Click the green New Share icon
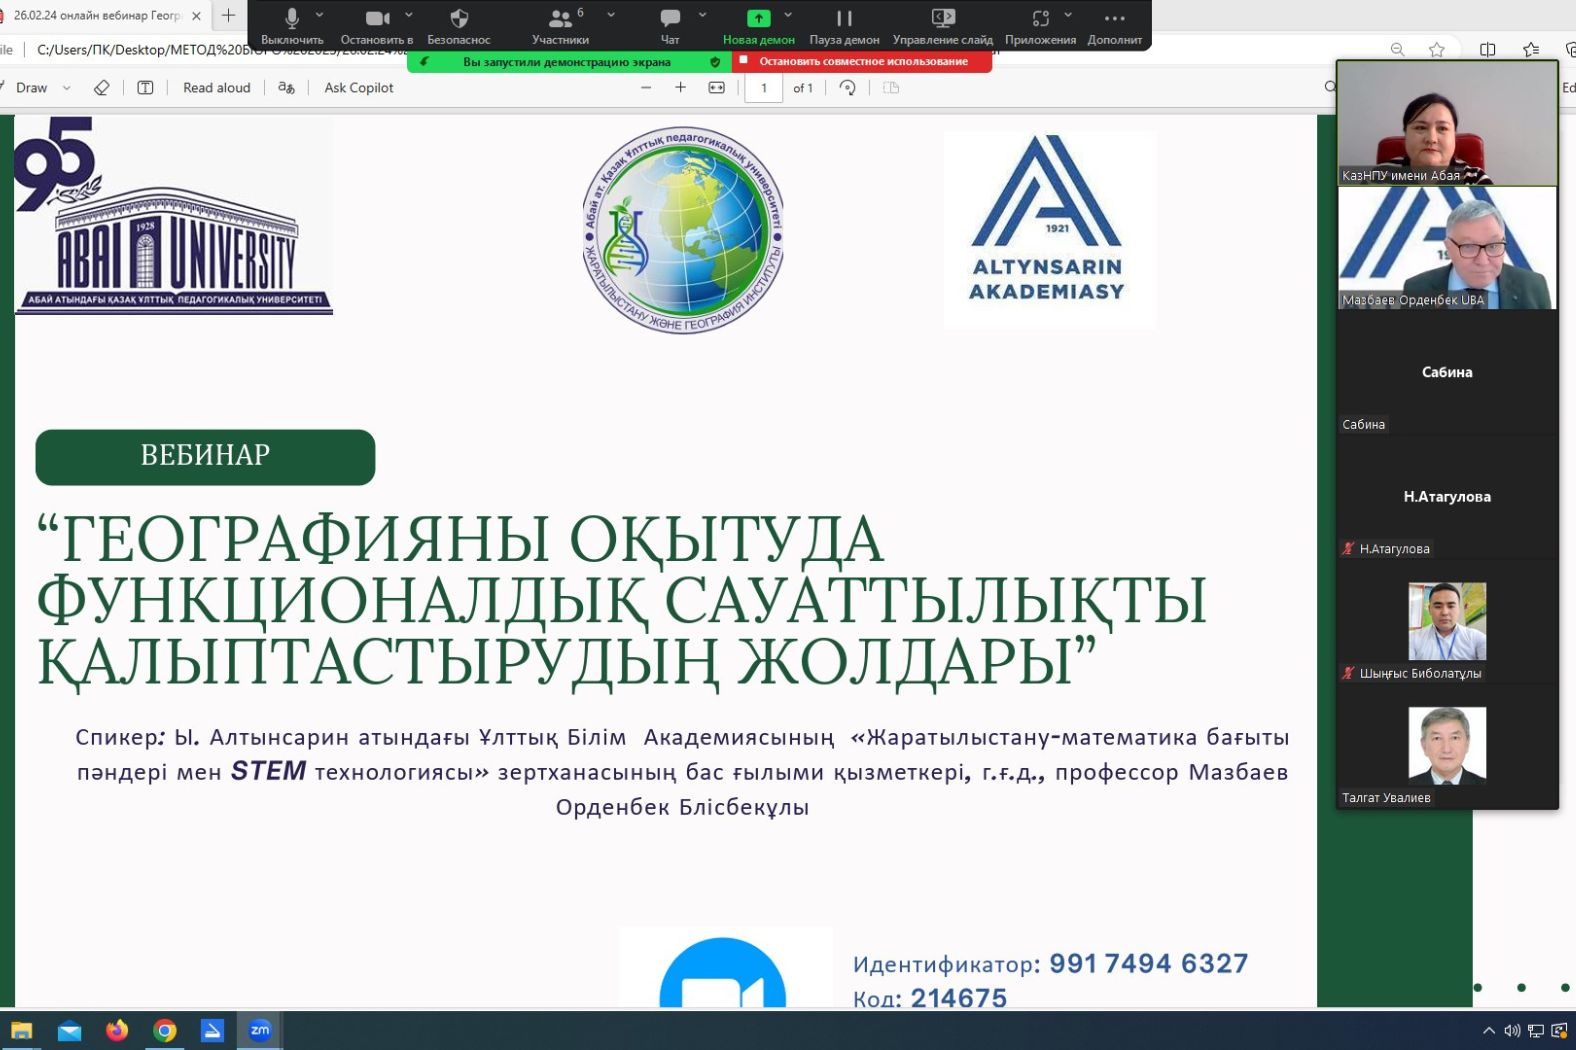 coord(758,20)
